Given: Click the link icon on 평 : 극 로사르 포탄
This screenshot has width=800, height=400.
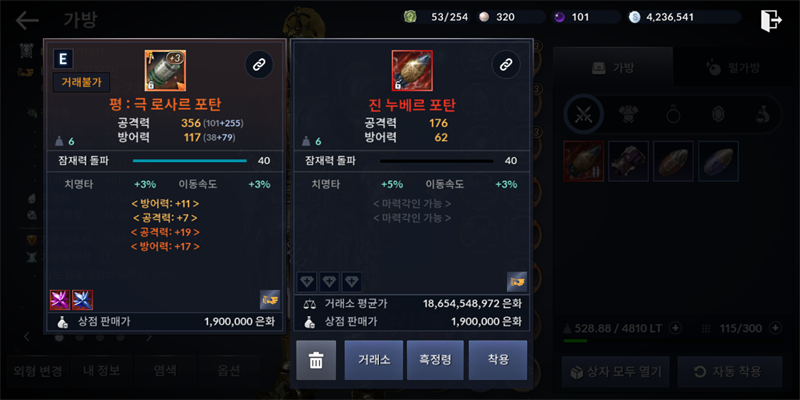Looking at the screenshot, I should 259,64.
